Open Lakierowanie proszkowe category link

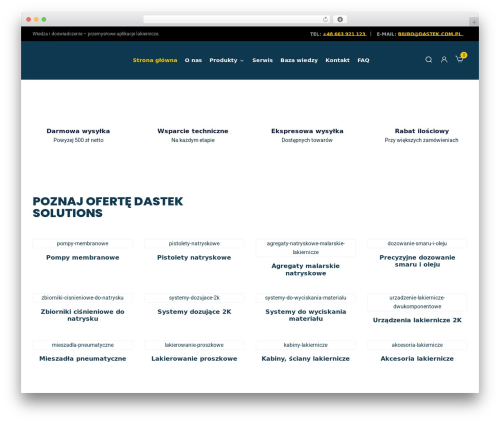[x=194, y=359]
